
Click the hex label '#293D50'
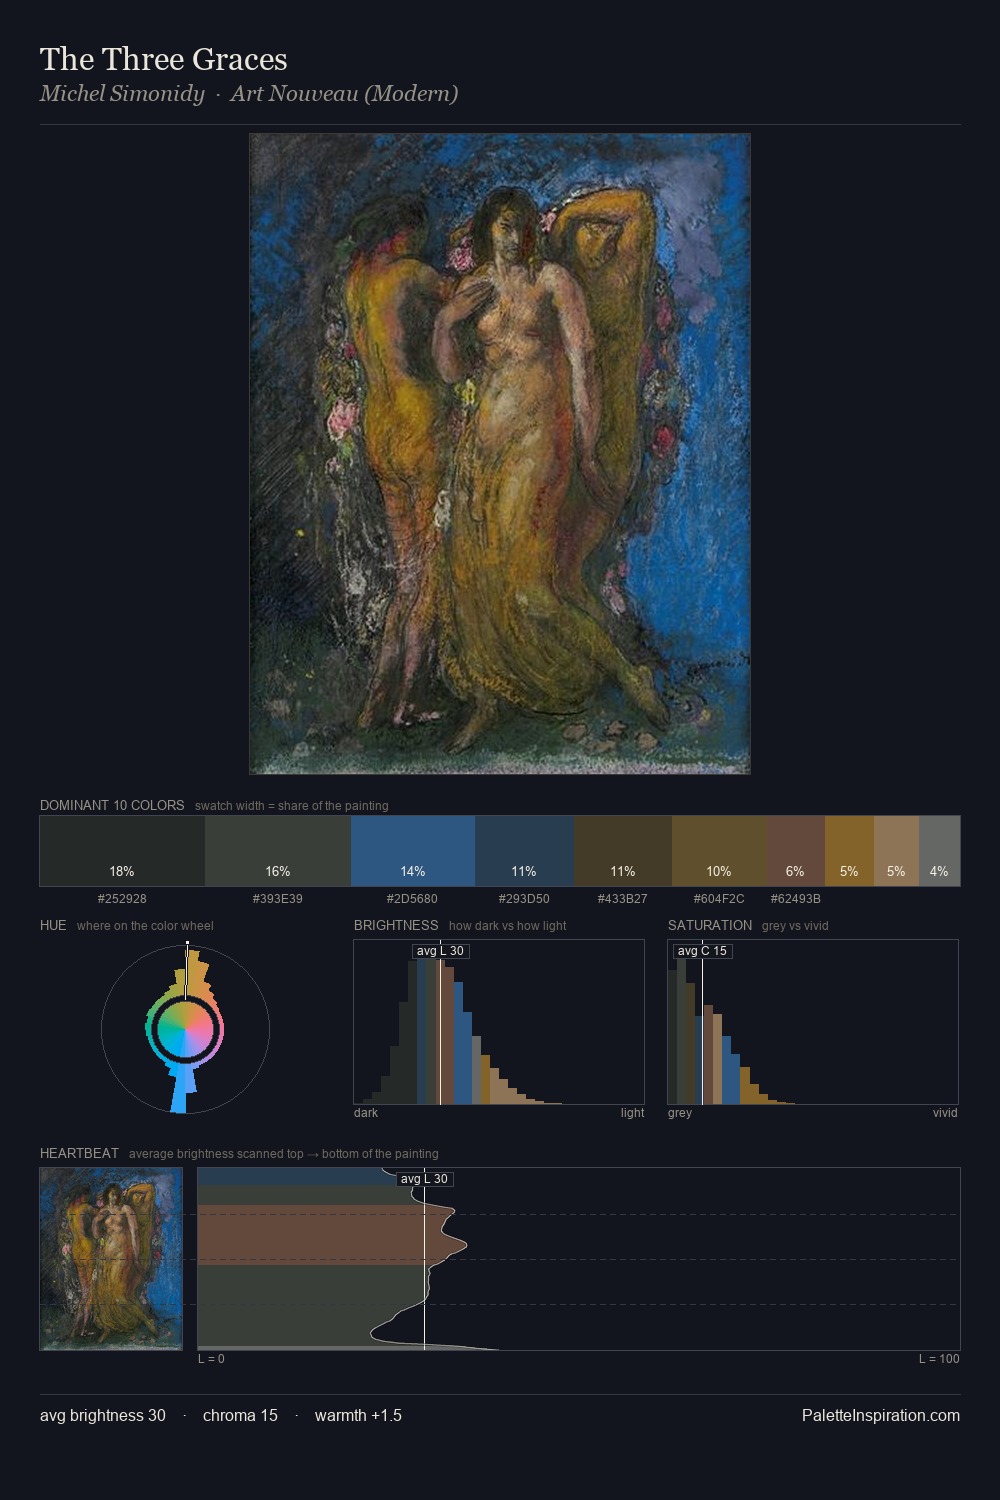tap(524, 899)
